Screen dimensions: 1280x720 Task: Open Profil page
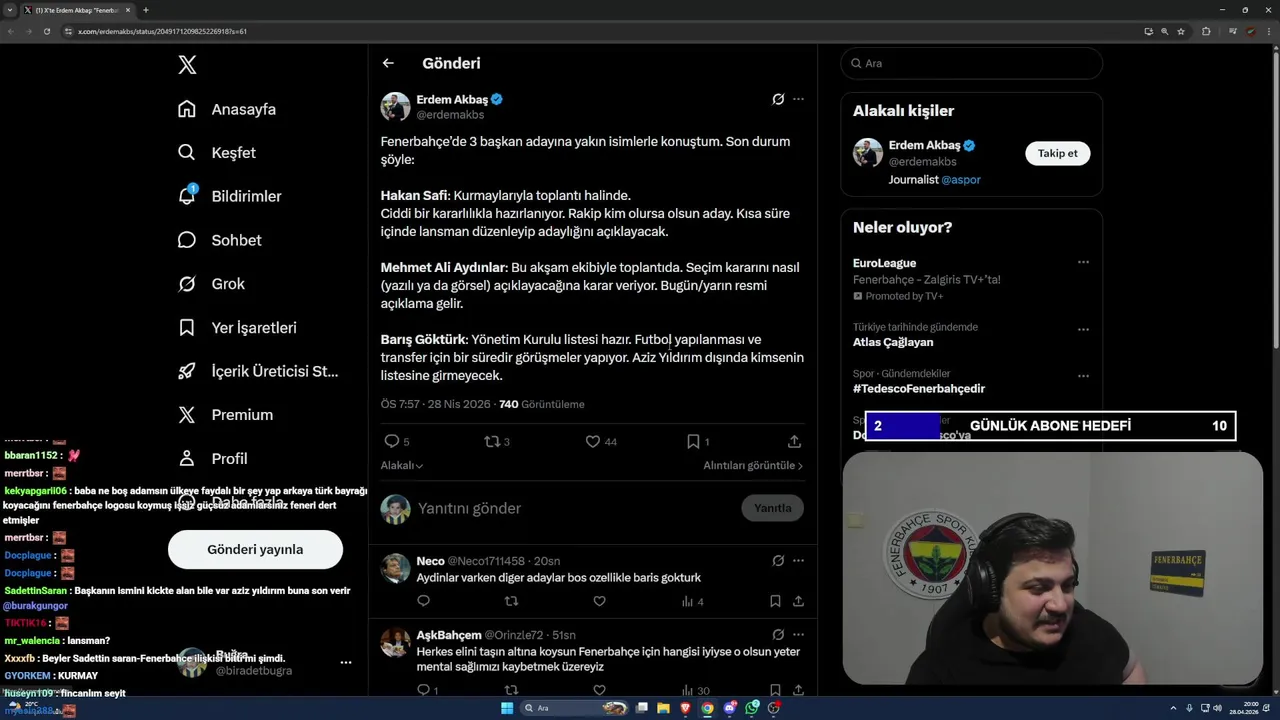tap(213, 458)
